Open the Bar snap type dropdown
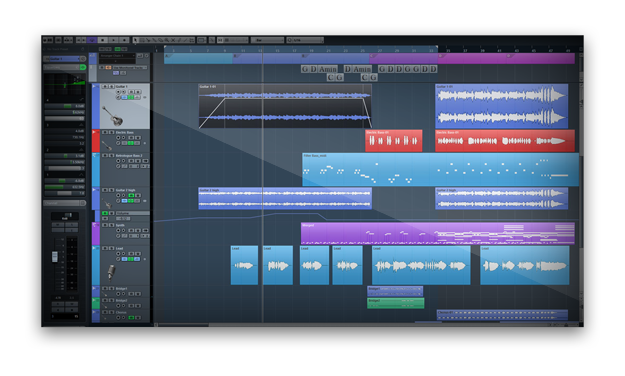This screenshot has width=625, height=376. tap(267, 40)
